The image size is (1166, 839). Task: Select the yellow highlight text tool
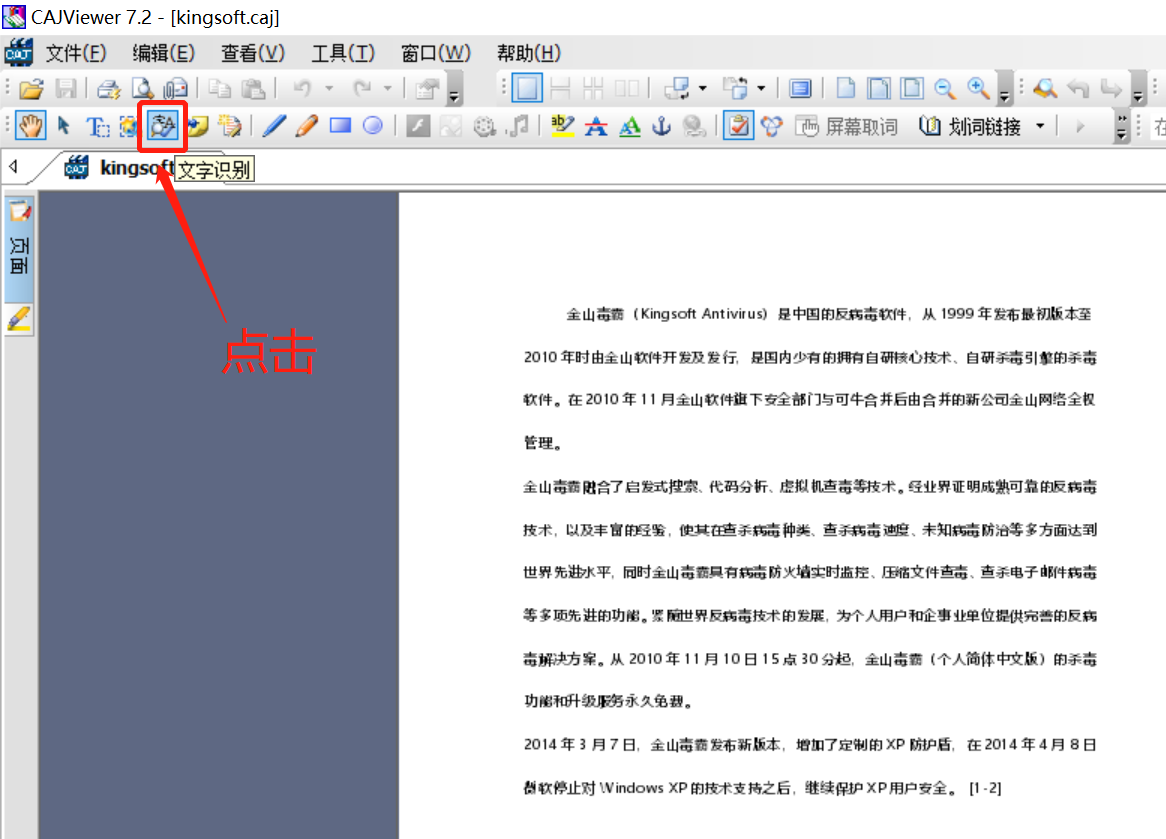point(563,126)
